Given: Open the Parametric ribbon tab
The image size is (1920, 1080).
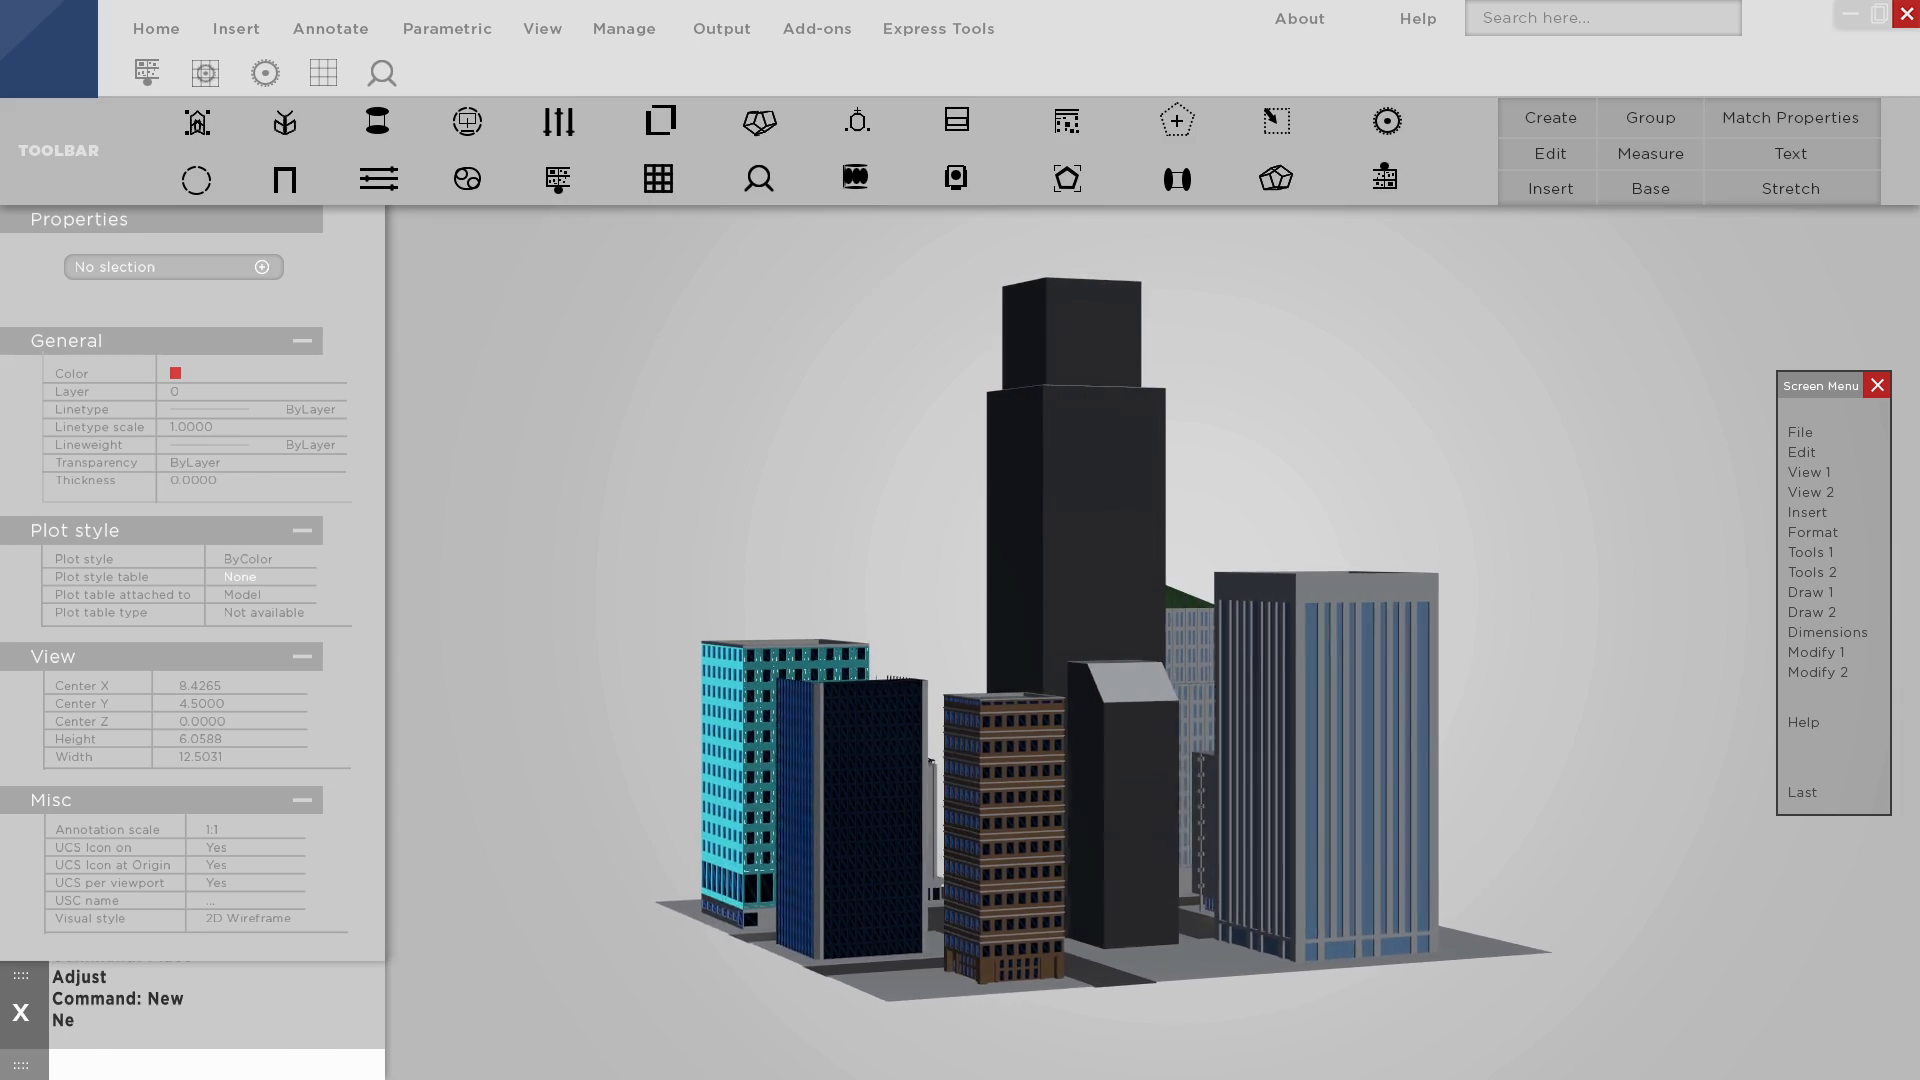Looking at the screenshot, I should coord(447,29).
